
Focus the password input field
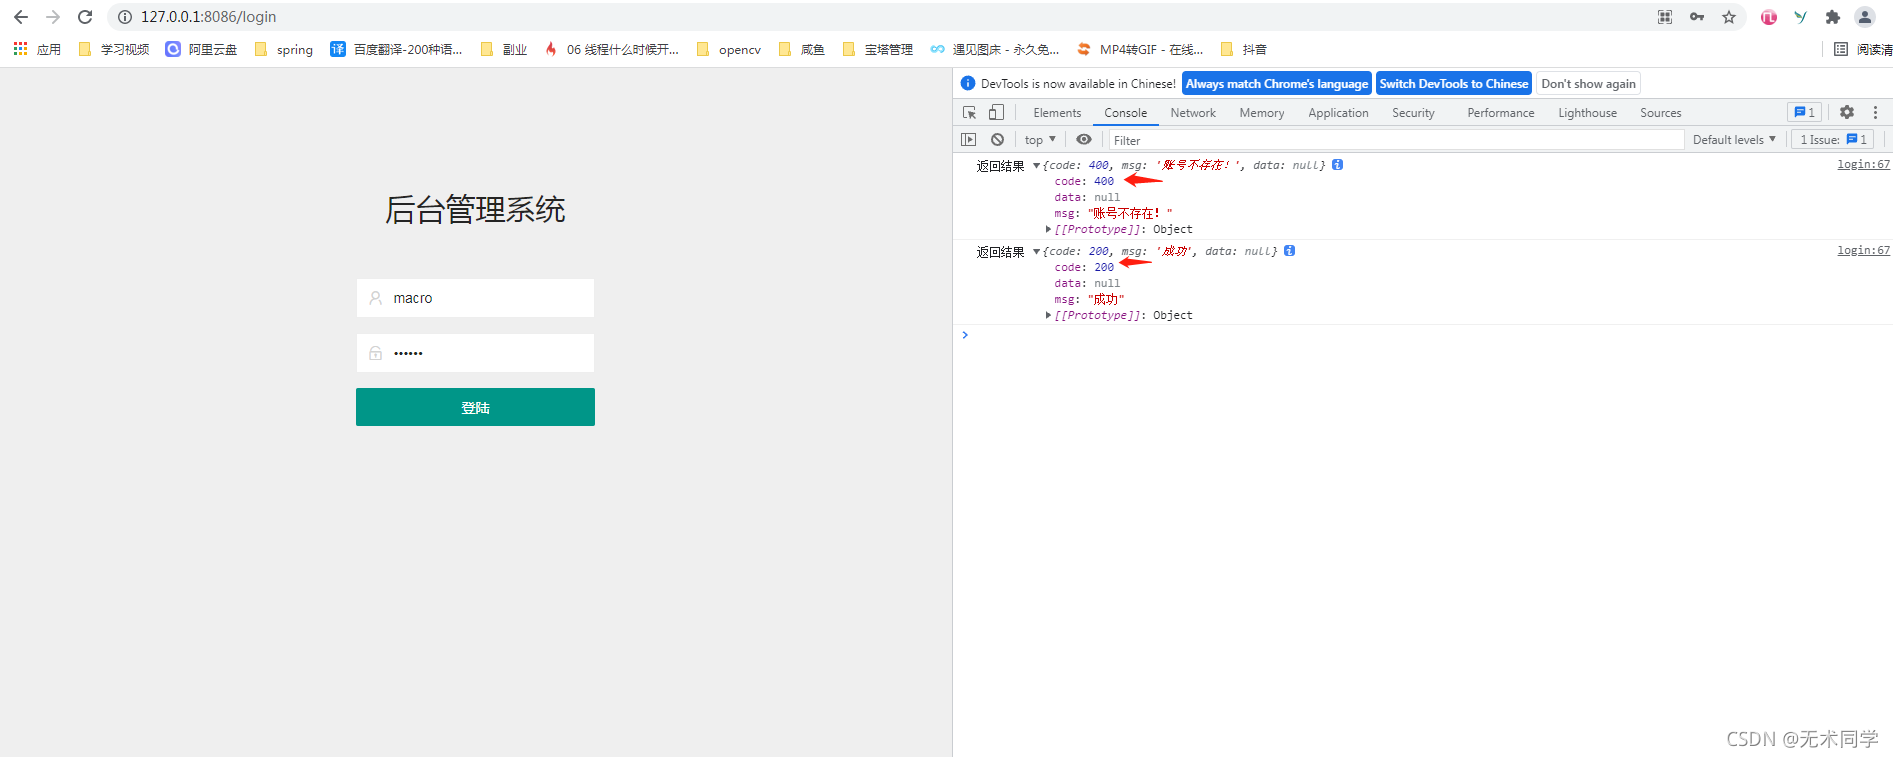click(x=475, y=353)
